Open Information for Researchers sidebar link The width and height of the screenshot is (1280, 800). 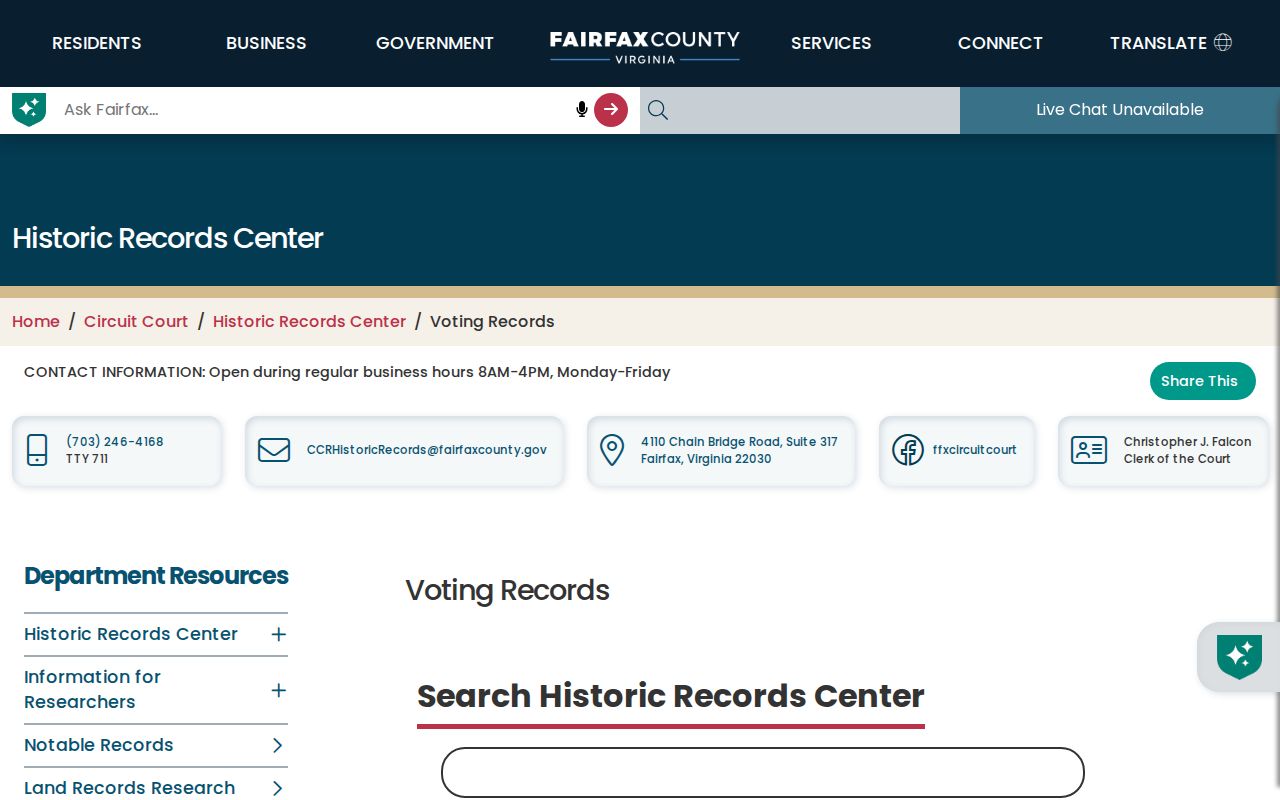click(93, 689)
